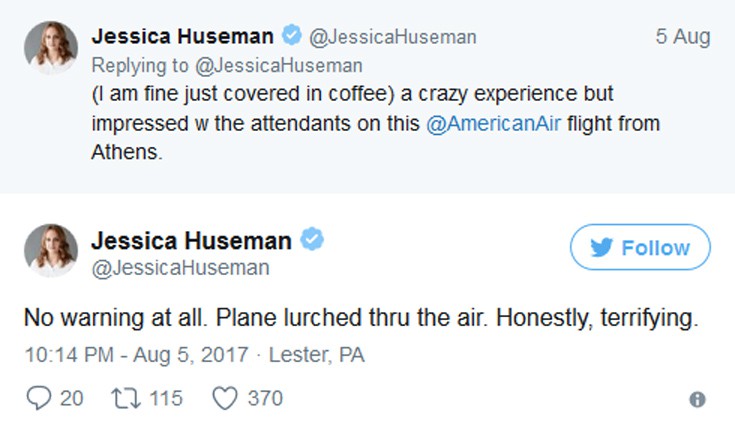The width and height of the screenshot is (735, 422).
Task: Follow Jessica Huseman
Action: coord(640,248)
